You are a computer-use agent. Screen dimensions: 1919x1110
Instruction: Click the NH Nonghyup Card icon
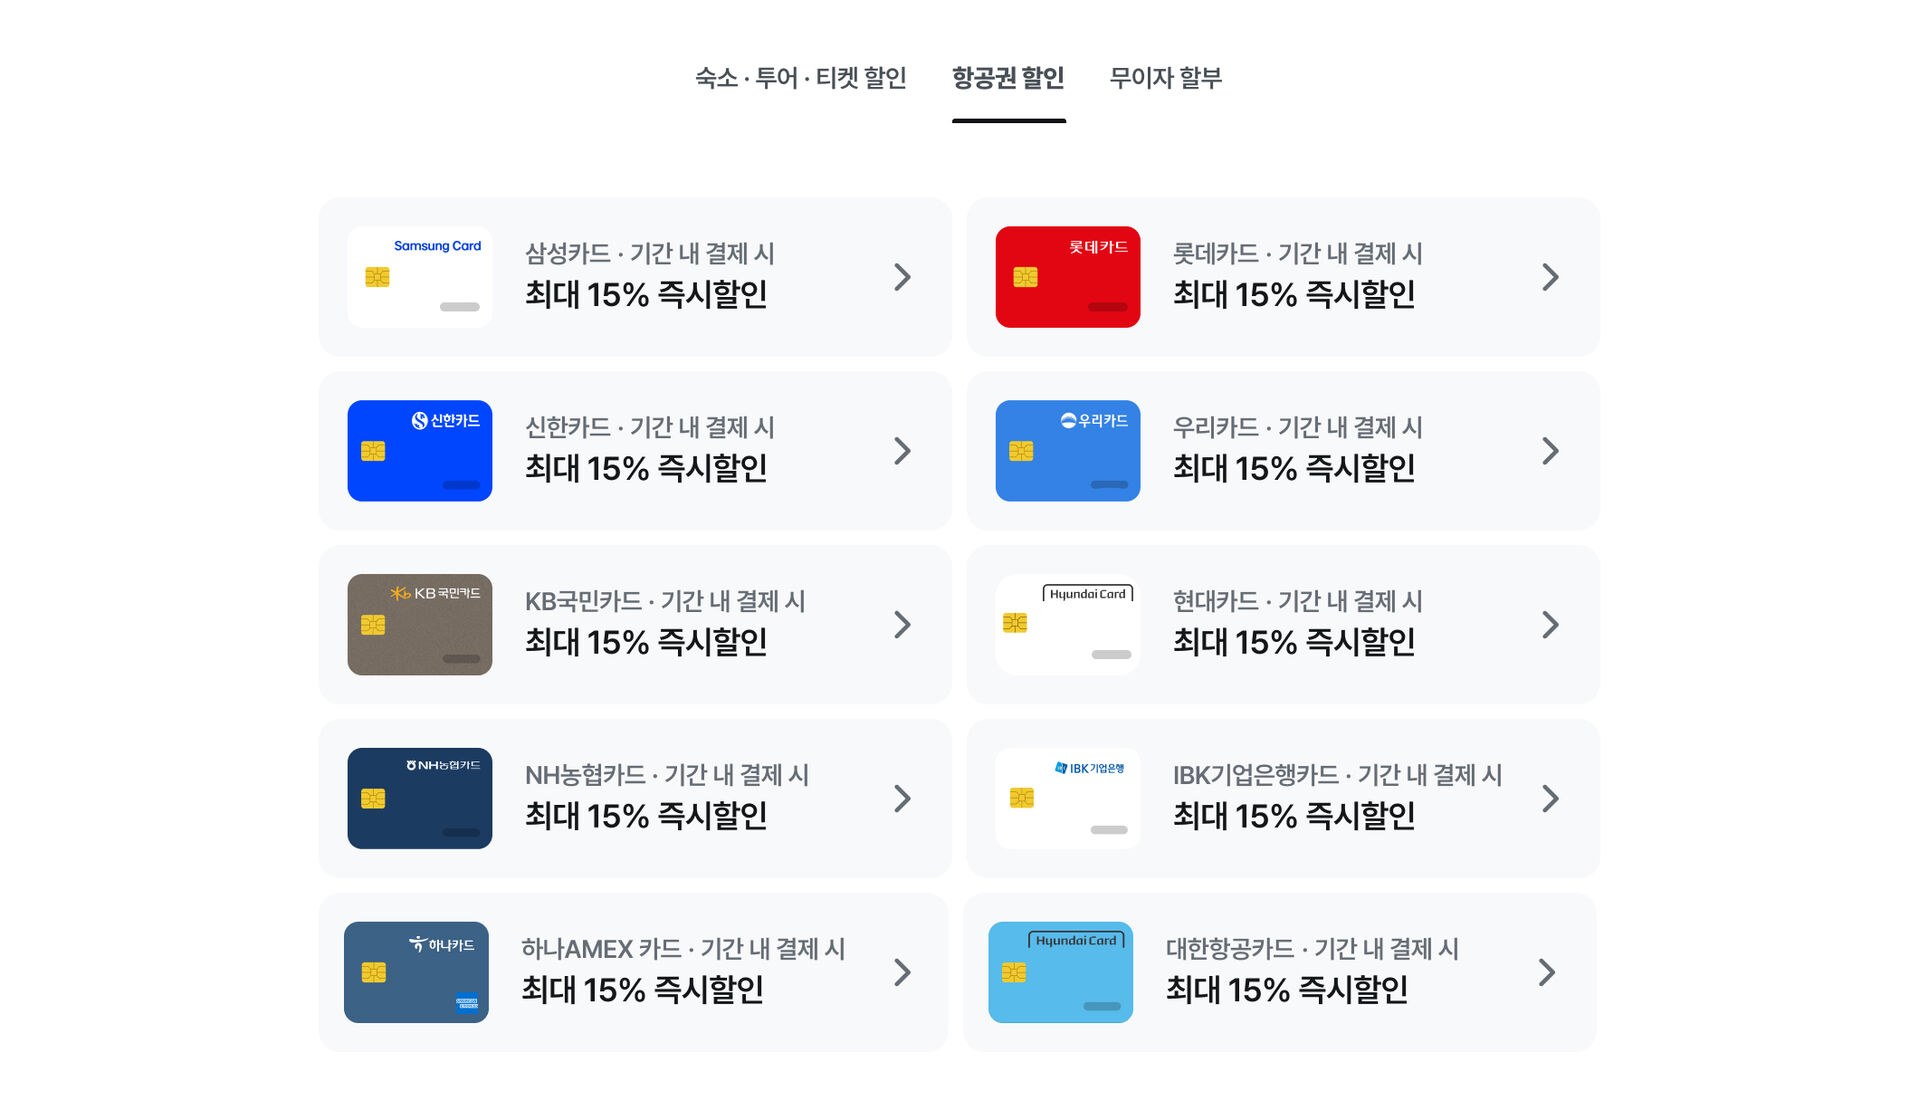tap(420, 799)
